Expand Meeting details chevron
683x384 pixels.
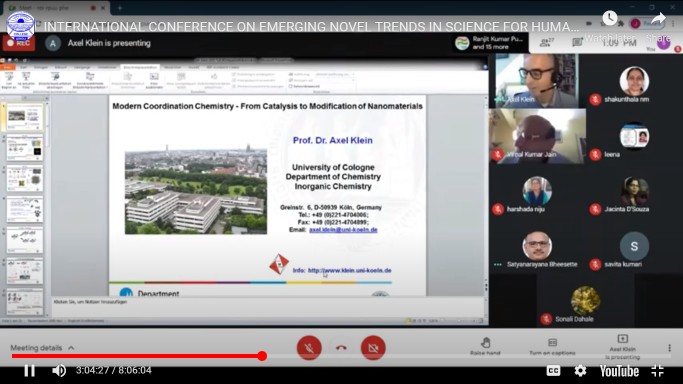pyautogui.click(x=71, y=348)
